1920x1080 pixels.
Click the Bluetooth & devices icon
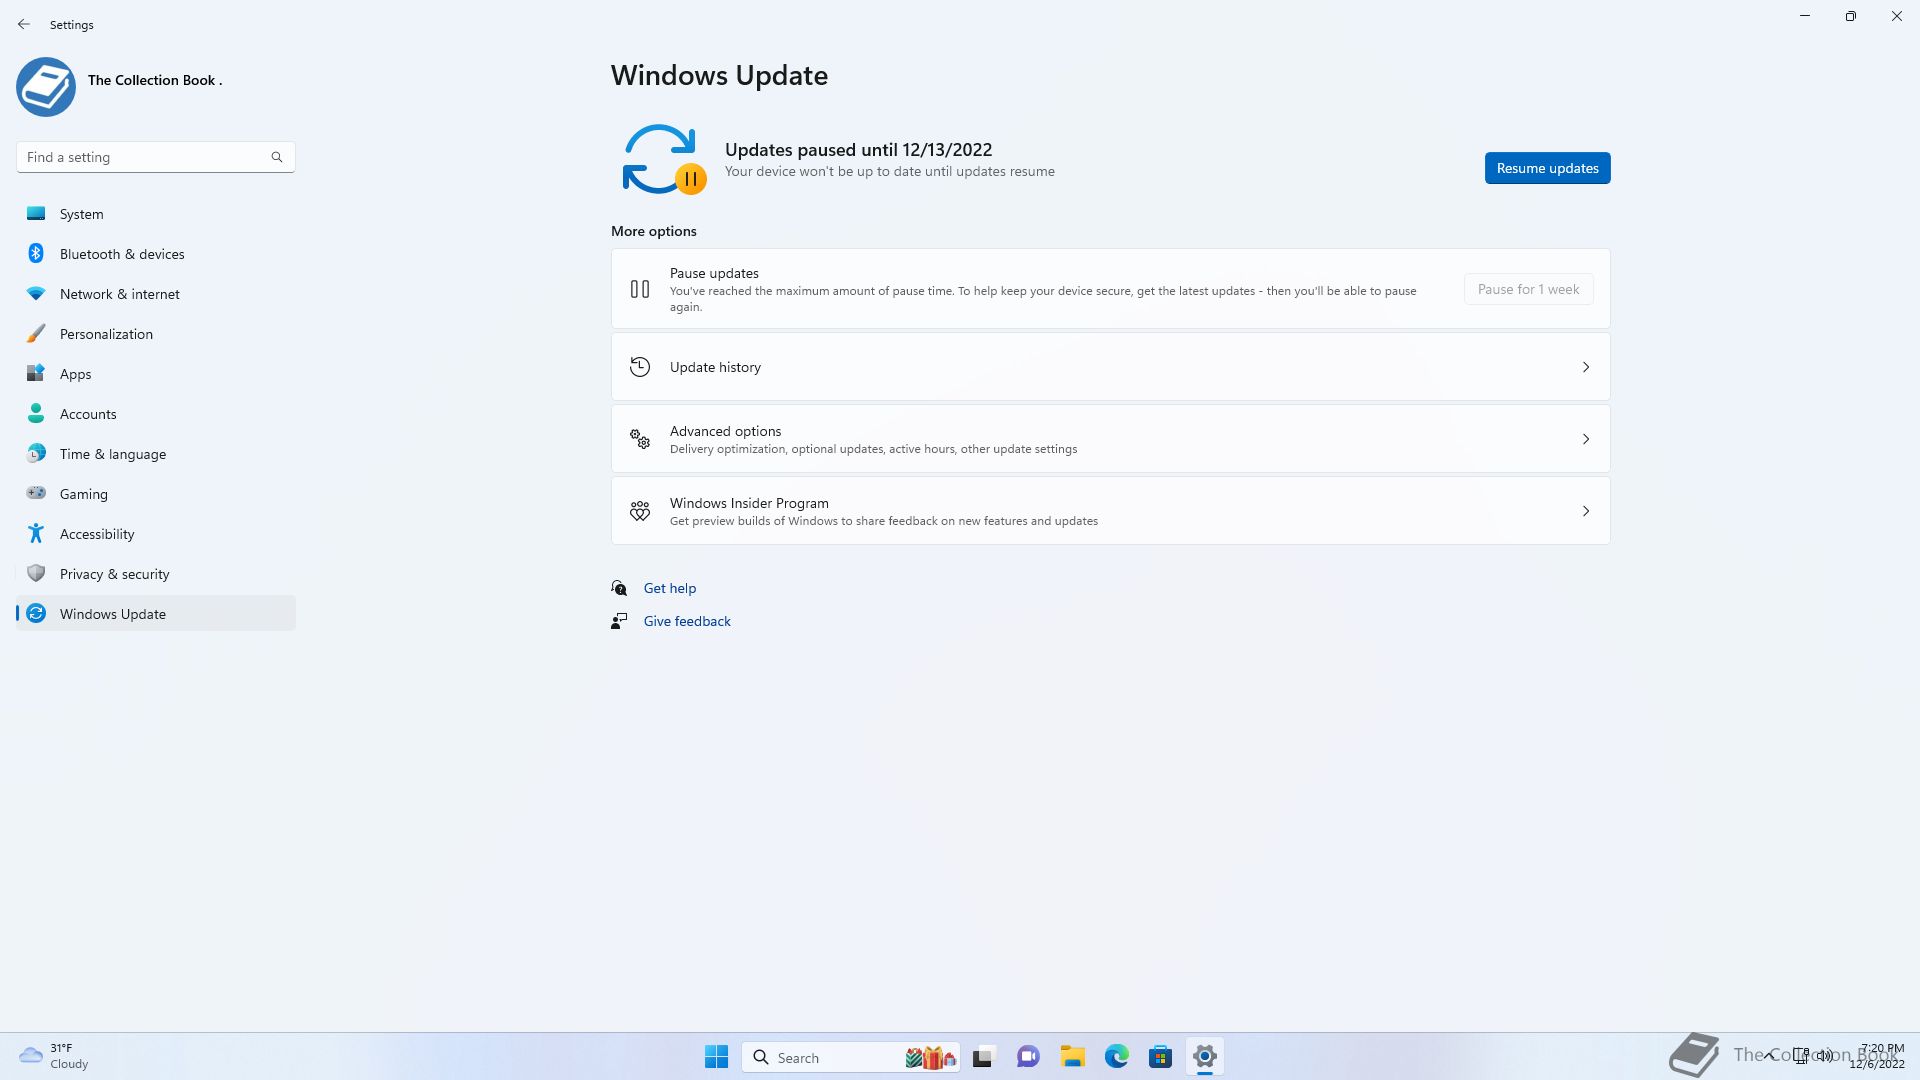[36, 254]
